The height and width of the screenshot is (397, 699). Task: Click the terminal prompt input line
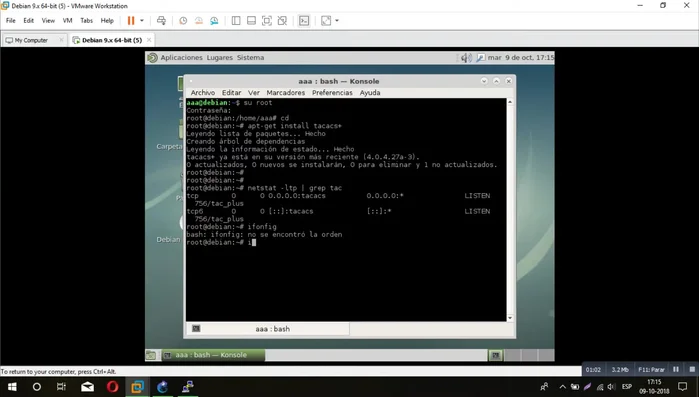click(x=346, y=242)
